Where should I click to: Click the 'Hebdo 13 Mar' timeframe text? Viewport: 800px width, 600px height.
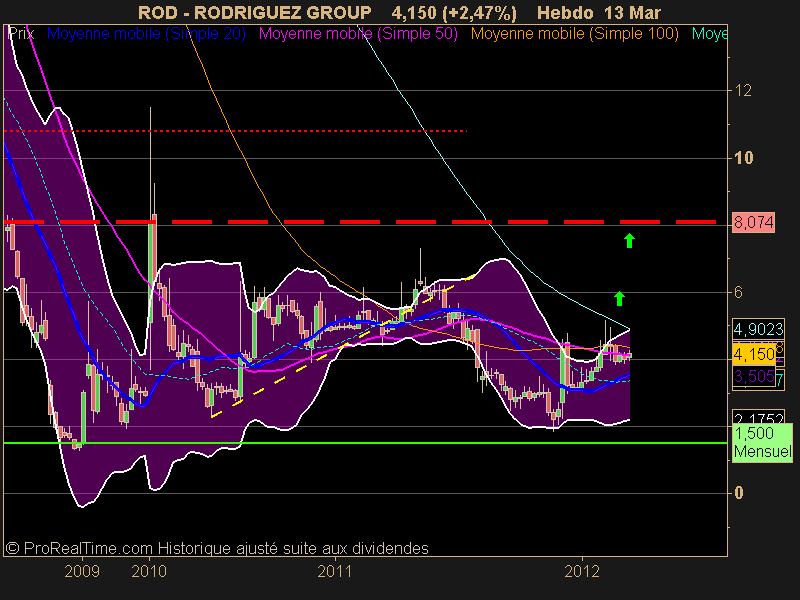tap(599, 12)
